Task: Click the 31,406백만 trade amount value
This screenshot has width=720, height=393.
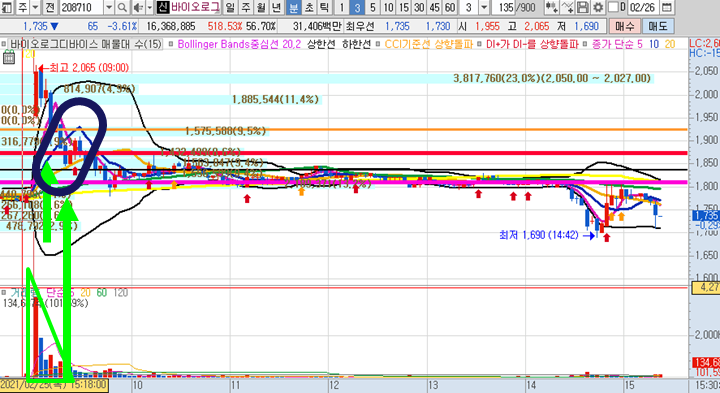Action: pos(317,27)
